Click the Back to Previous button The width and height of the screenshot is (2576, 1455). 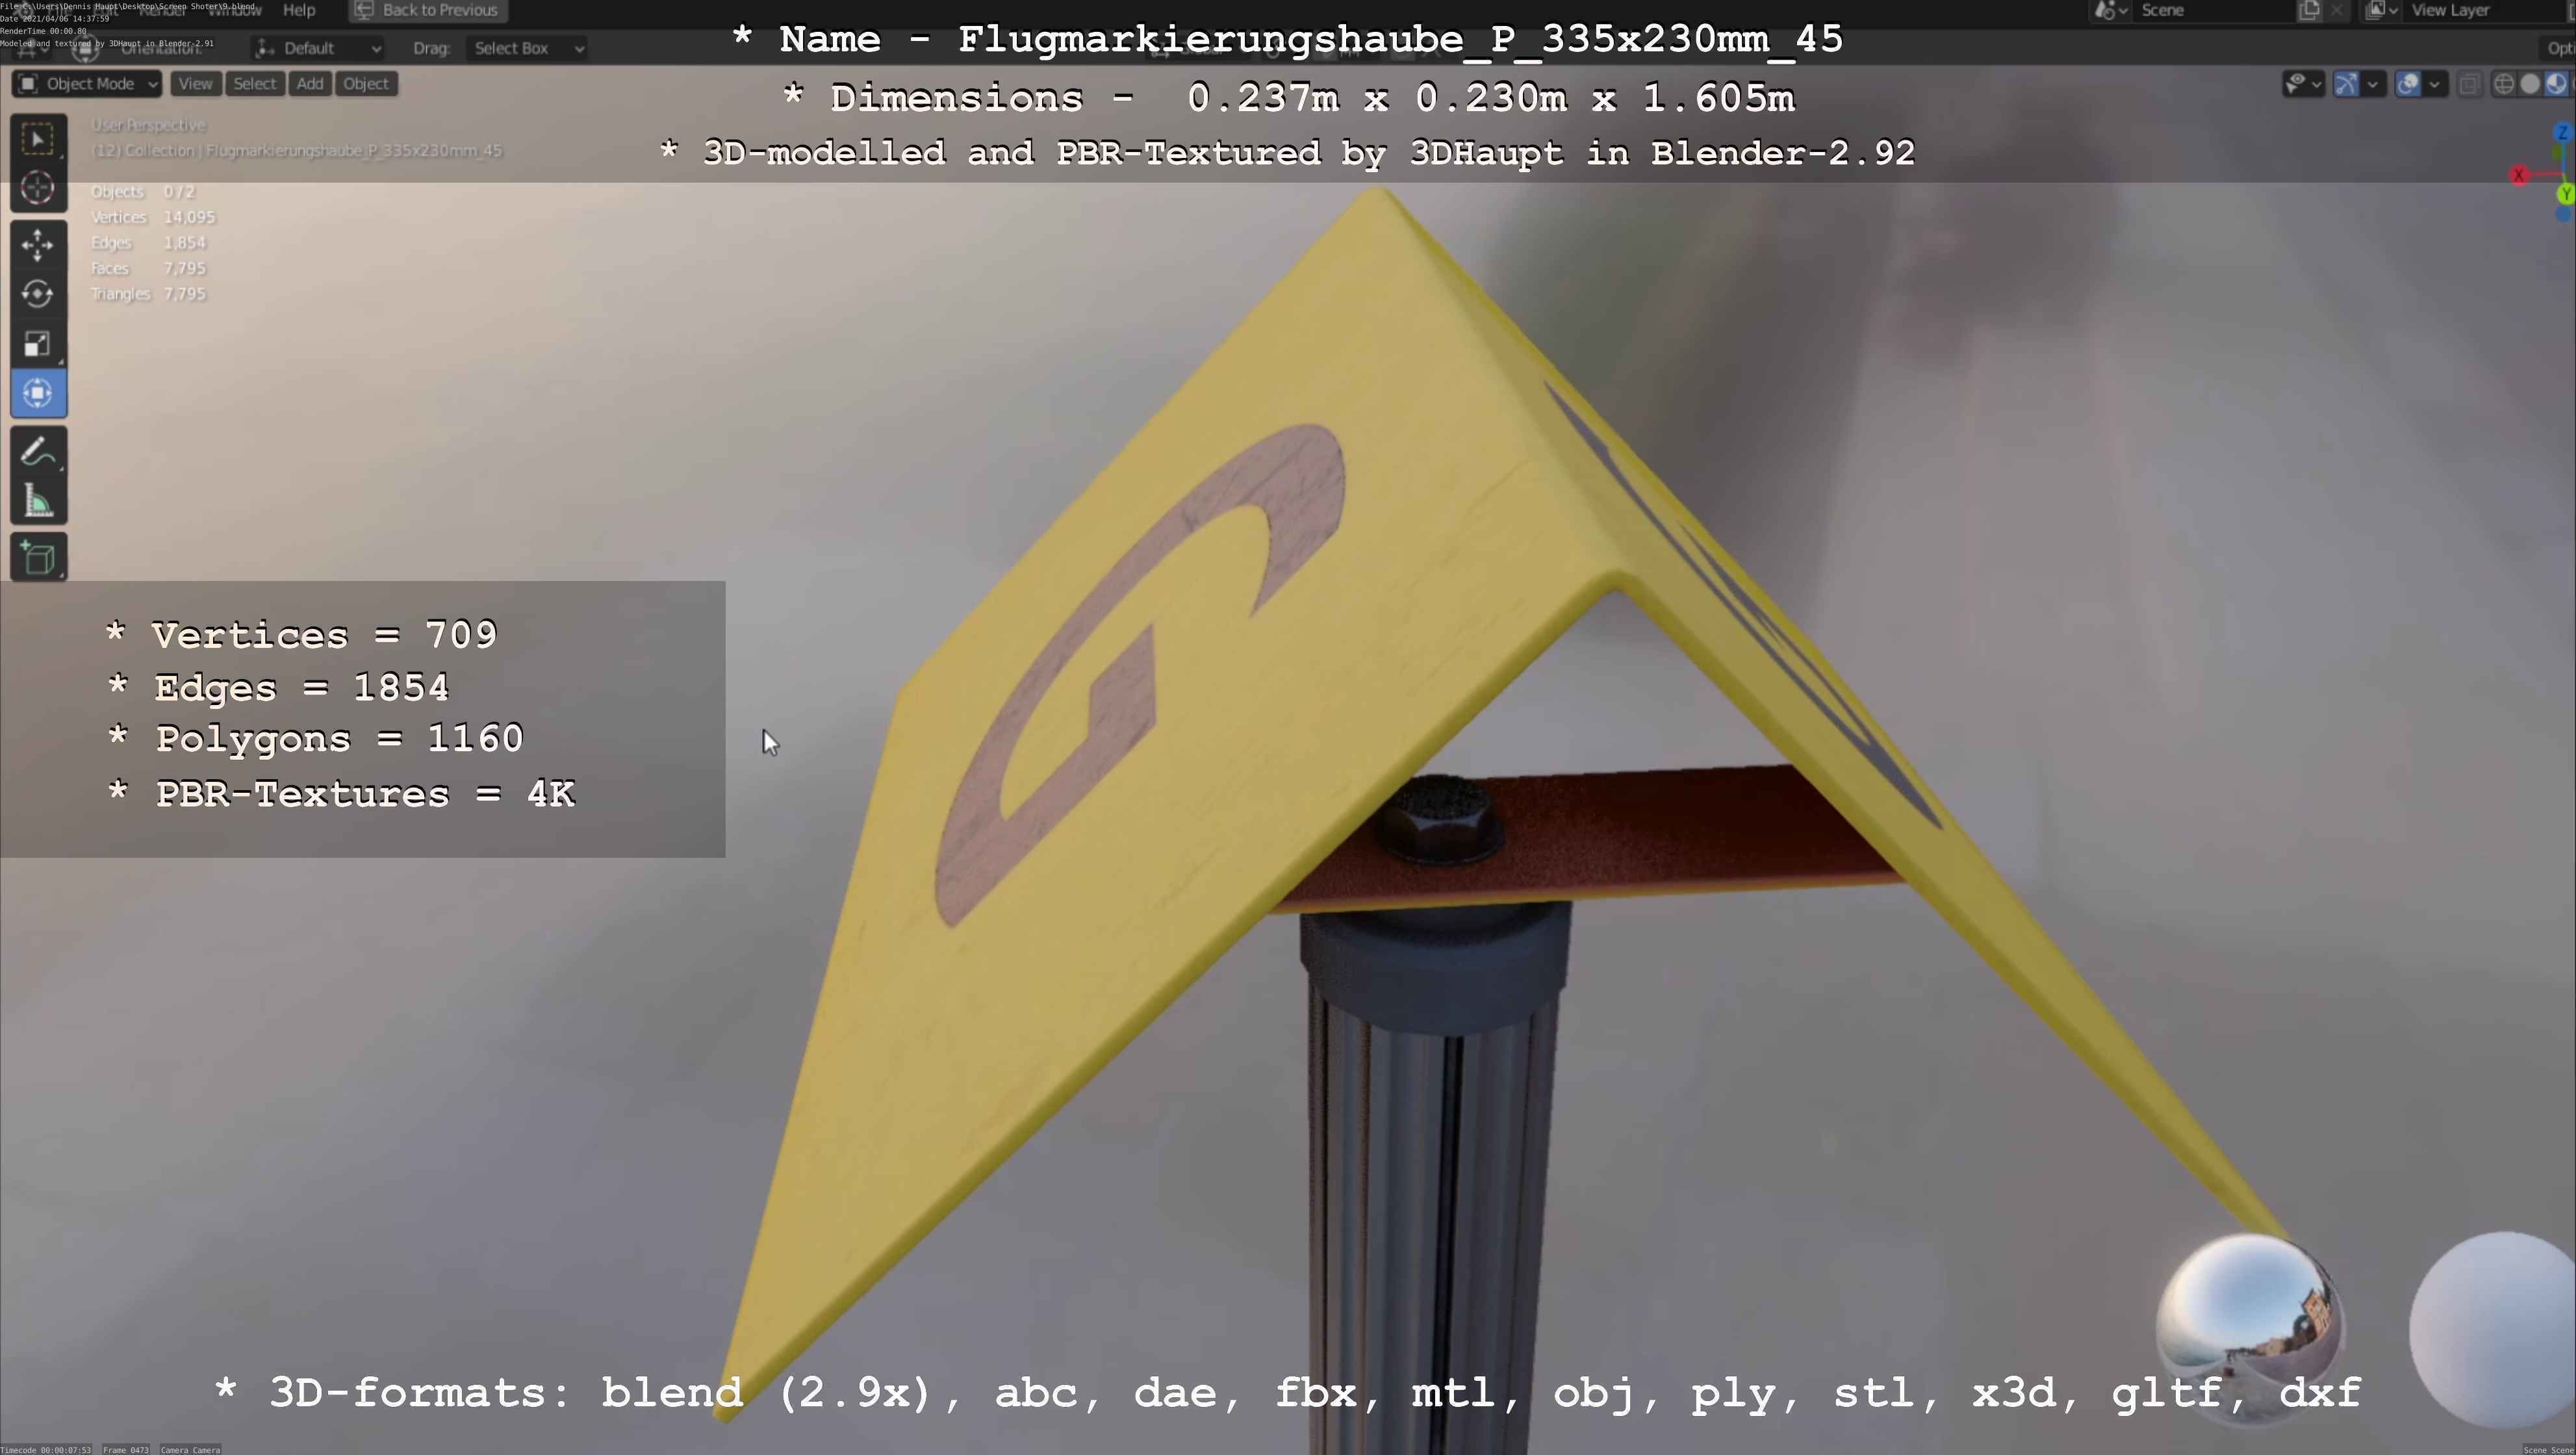tap(428, 10)
